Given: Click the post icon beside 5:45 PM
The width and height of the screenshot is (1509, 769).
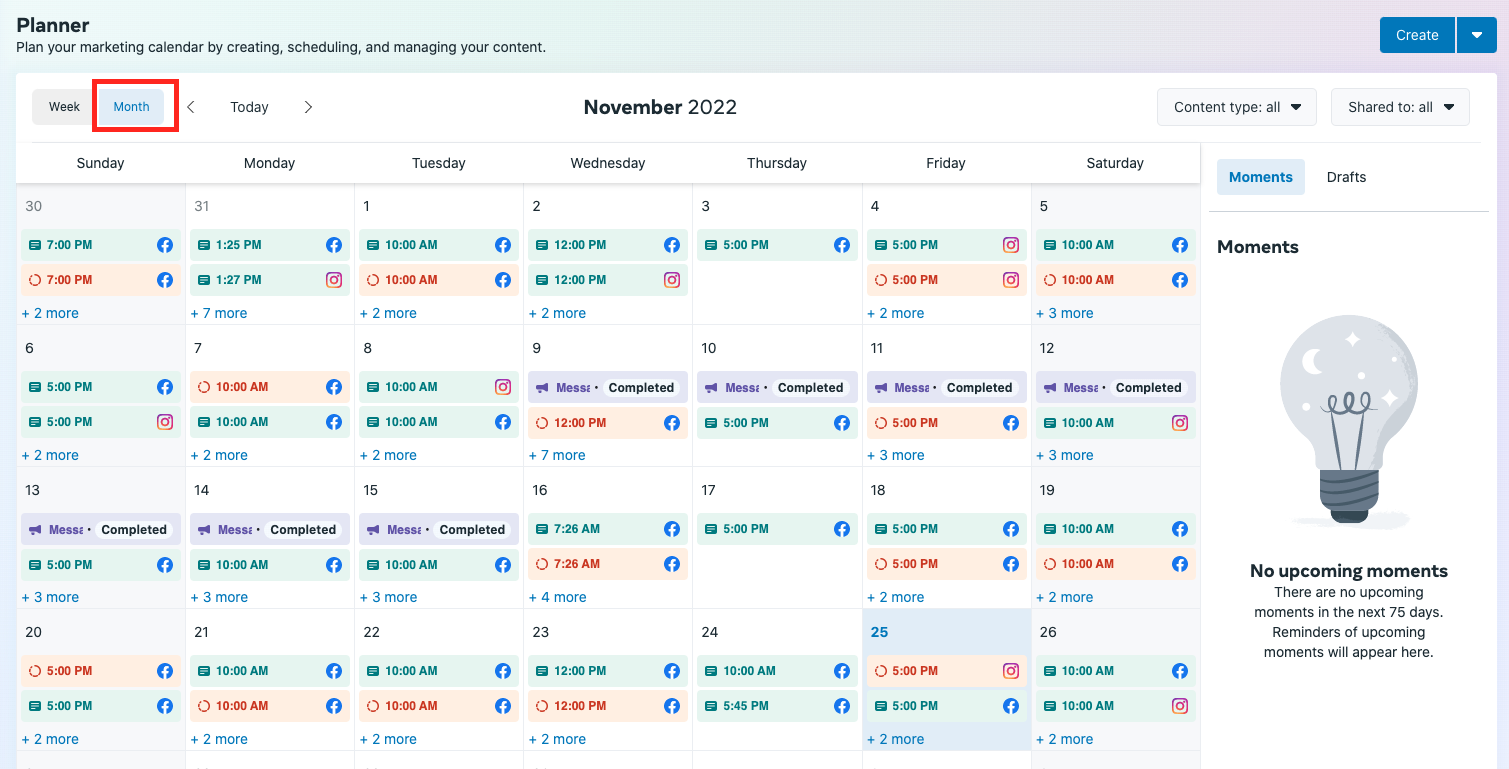Looking at the screenshot, I should point(711,706).
